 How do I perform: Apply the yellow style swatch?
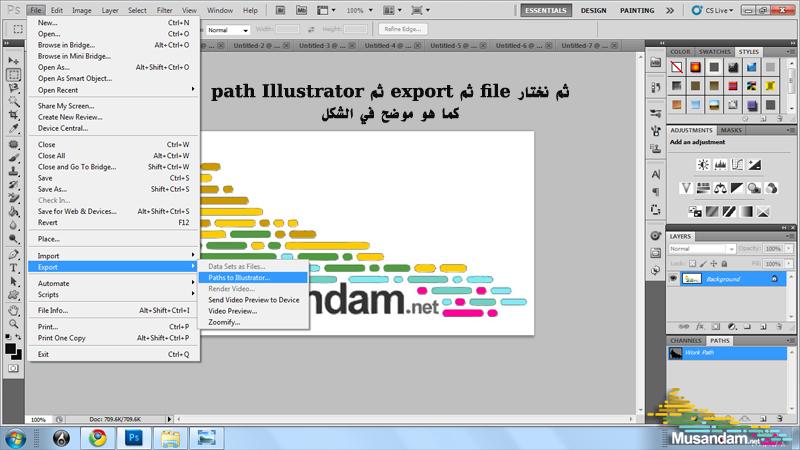coord(770,86)
